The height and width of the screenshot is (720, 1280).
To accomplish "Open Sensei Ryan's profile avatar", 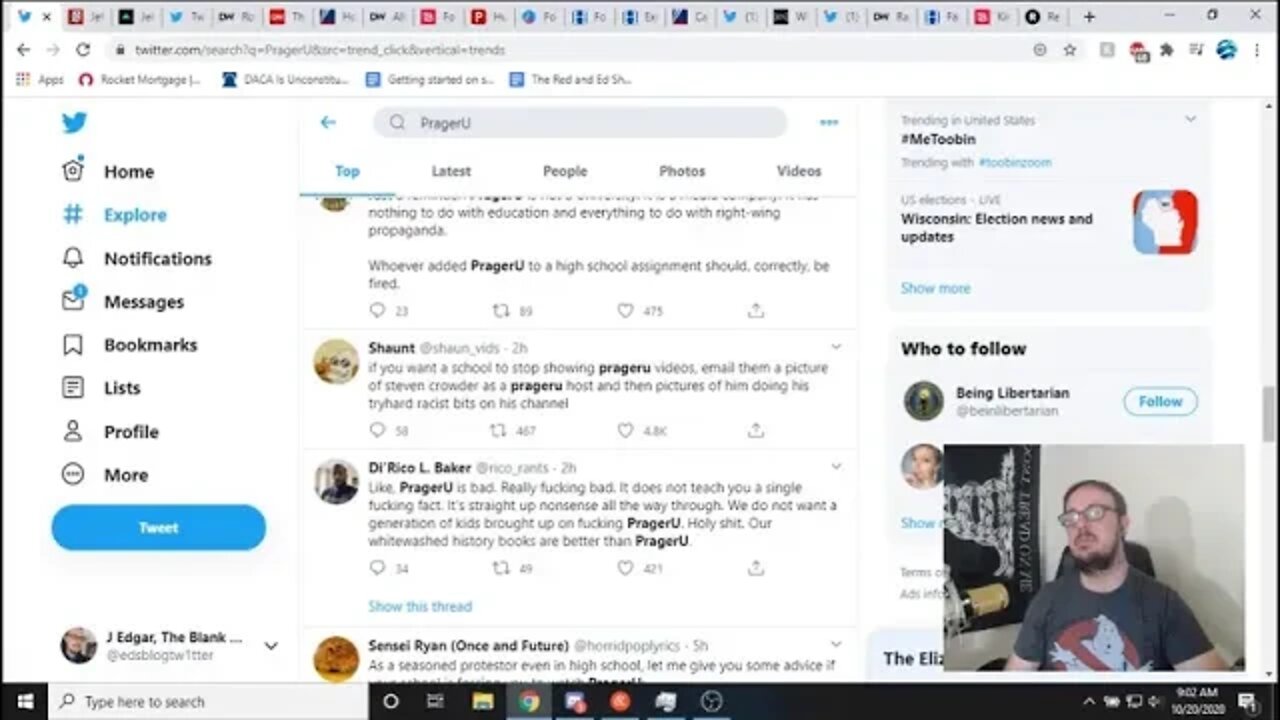I will pyautogui.click(x=336, y=659).
